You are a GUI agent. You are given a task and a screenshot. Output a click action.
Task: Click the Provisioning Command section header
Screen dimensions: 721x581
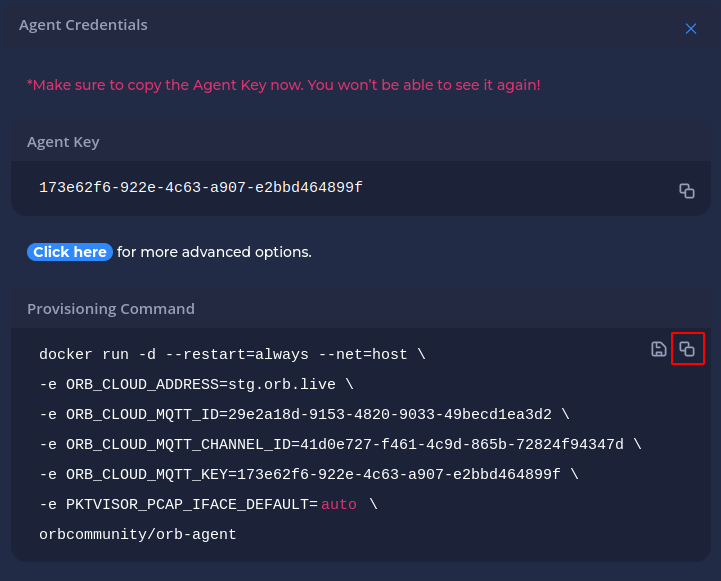point(111,309)
